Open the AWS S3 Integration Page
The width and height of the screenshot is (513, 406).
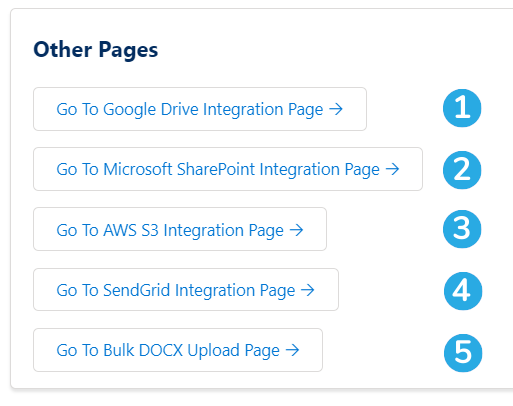[x=180, y=229]
